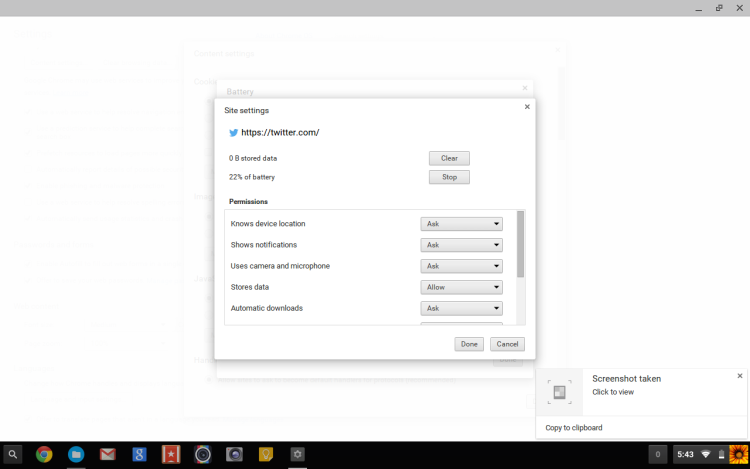This screenshot has height=469, width=750.
Task: Open Google Search shelf icon
Action: click(139, 455)
